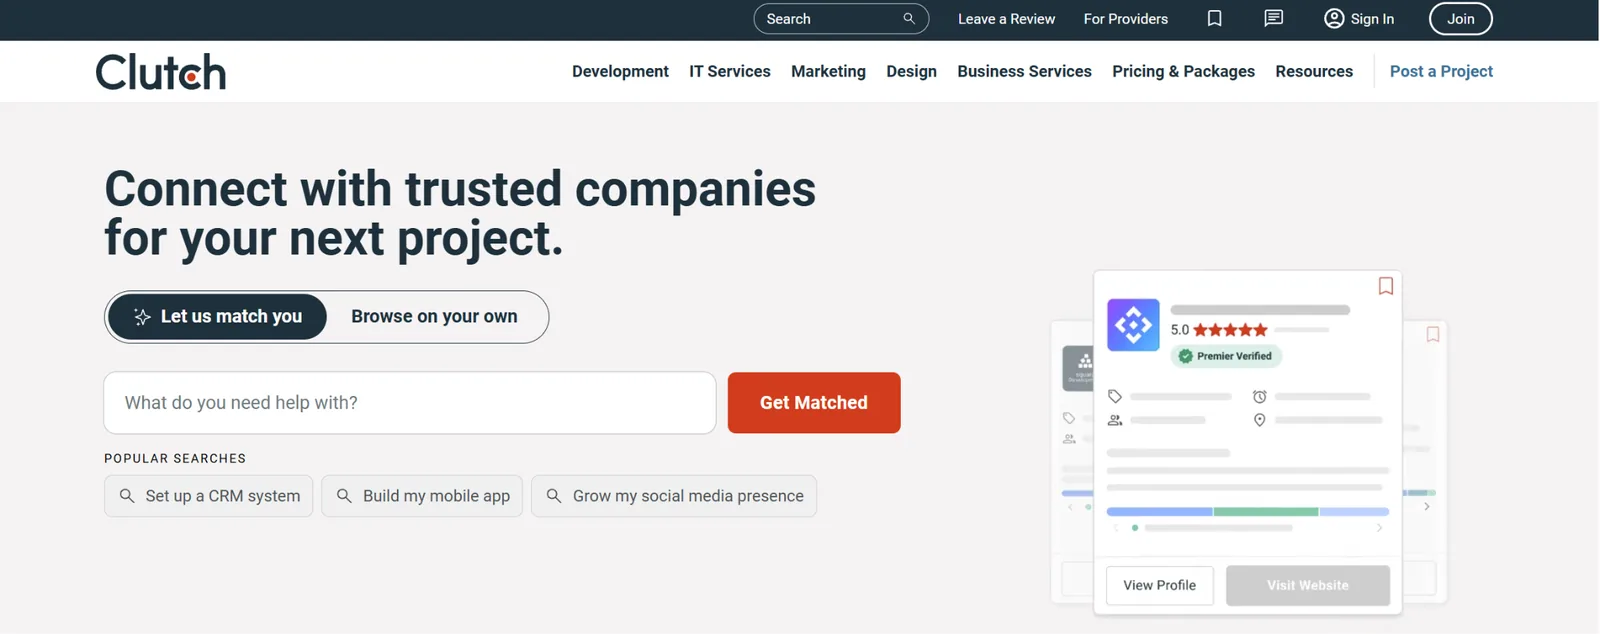The width and height of the screenshot is (1600, 634).
Task: Open the Business Services menu
Action: tap(1024, 72)
